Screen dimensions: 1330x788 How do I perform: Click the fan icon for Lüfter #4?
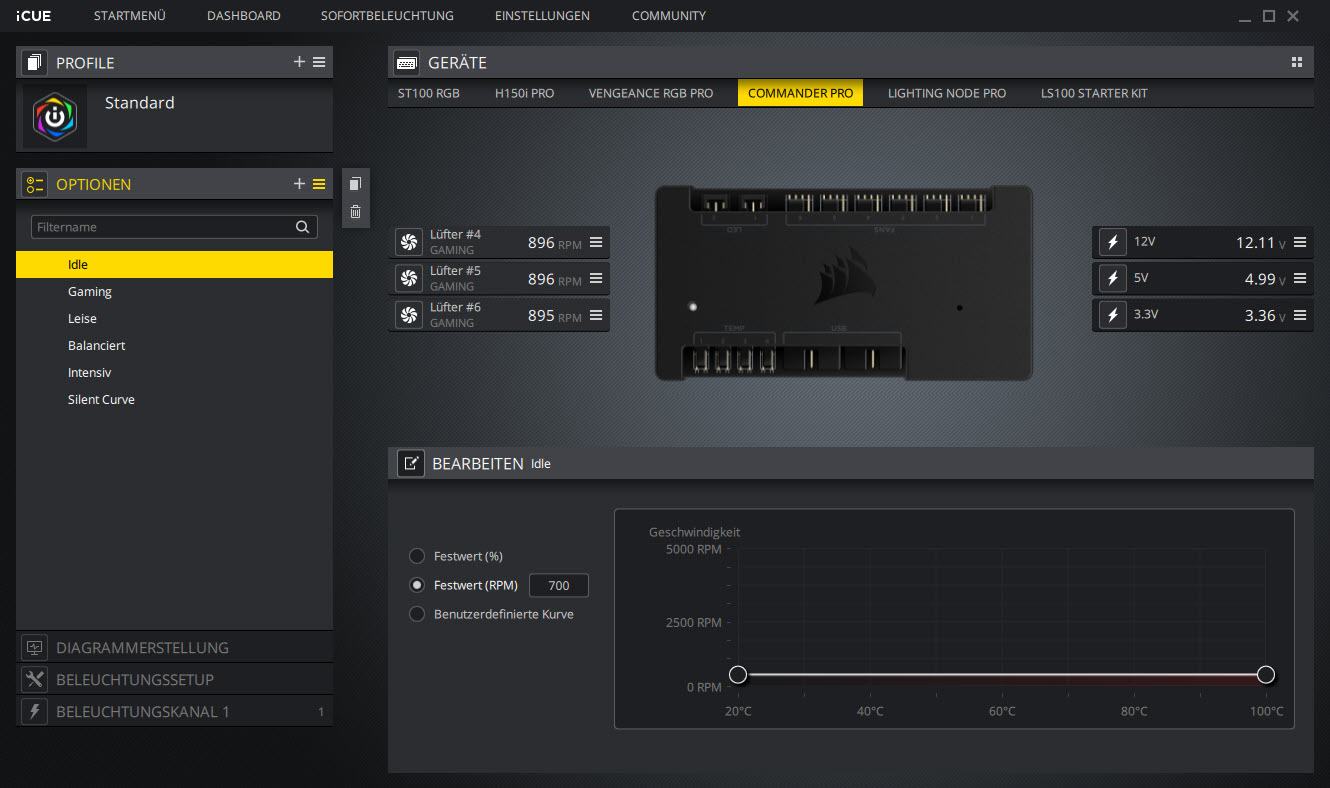coord(407,242)
